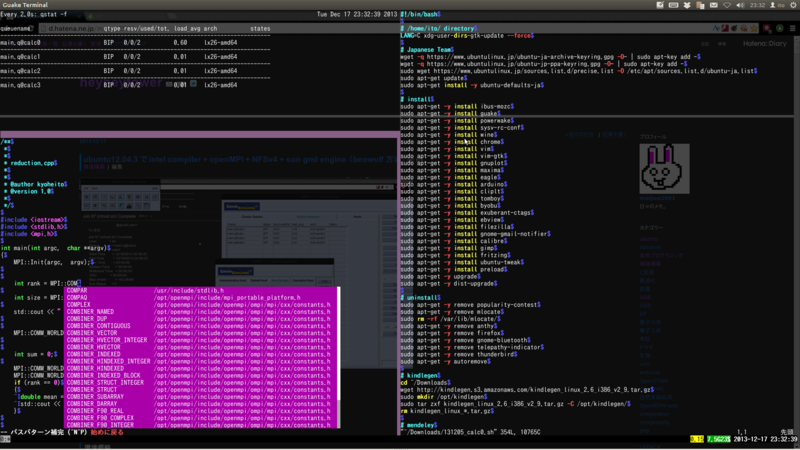Click the '#include <mpi.h>' line
Screen dimensions: 800x450
29,234
